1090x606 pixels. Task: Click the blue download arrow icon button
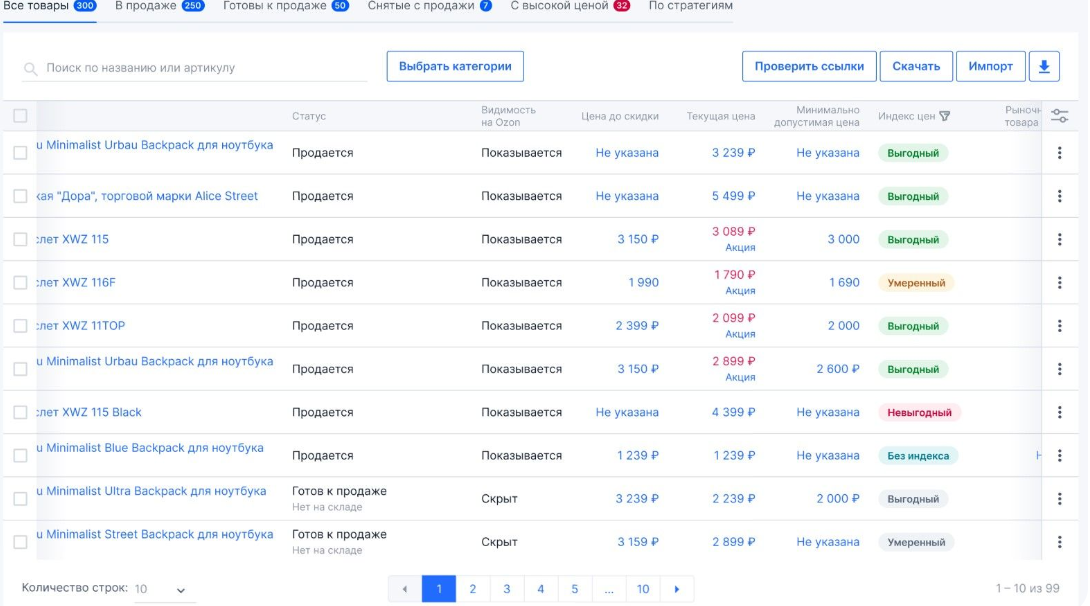[x=1044, y=67]
